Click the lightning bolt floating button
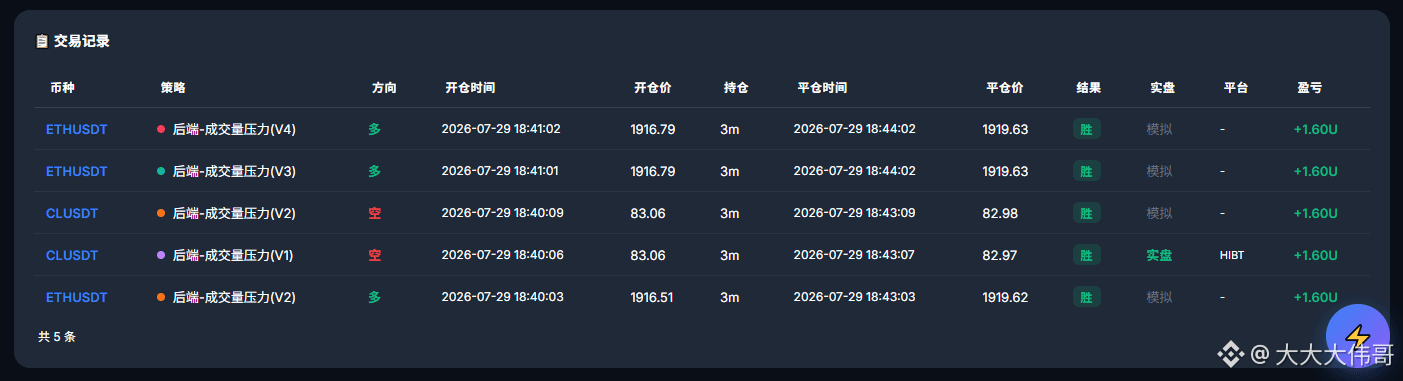 [x=1357, y=337]
